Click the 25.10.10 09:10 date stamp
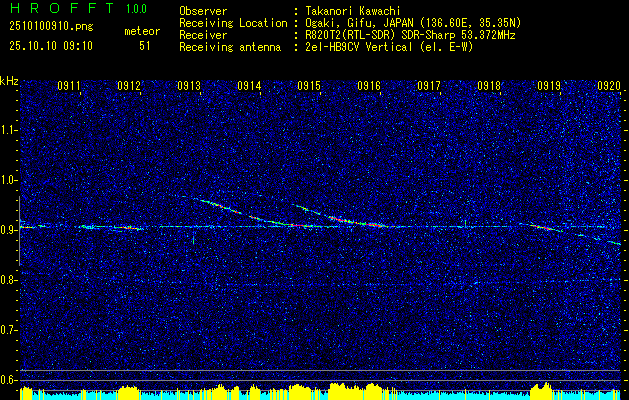 [x=50, y=45]
